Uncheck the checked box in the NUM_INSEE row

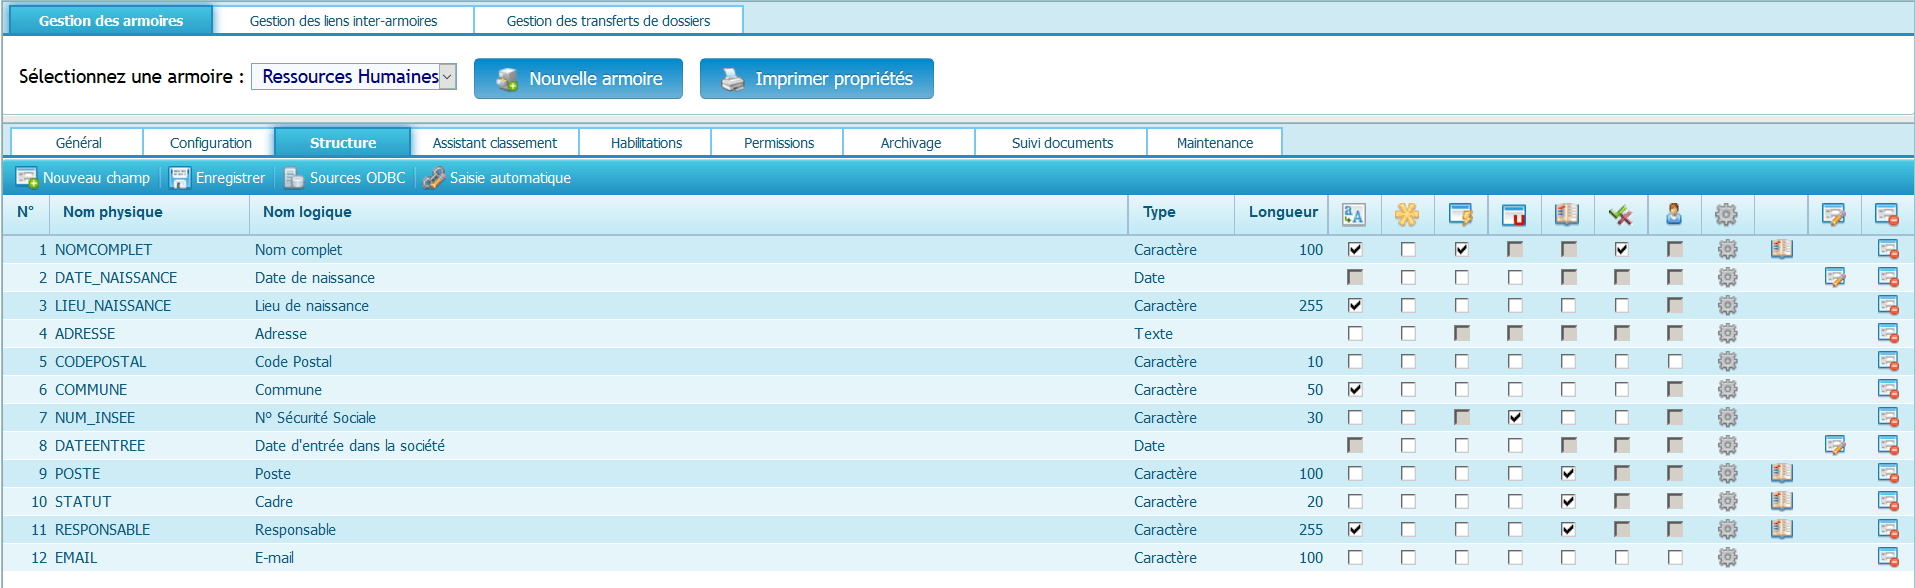(x=1515, y=418)
